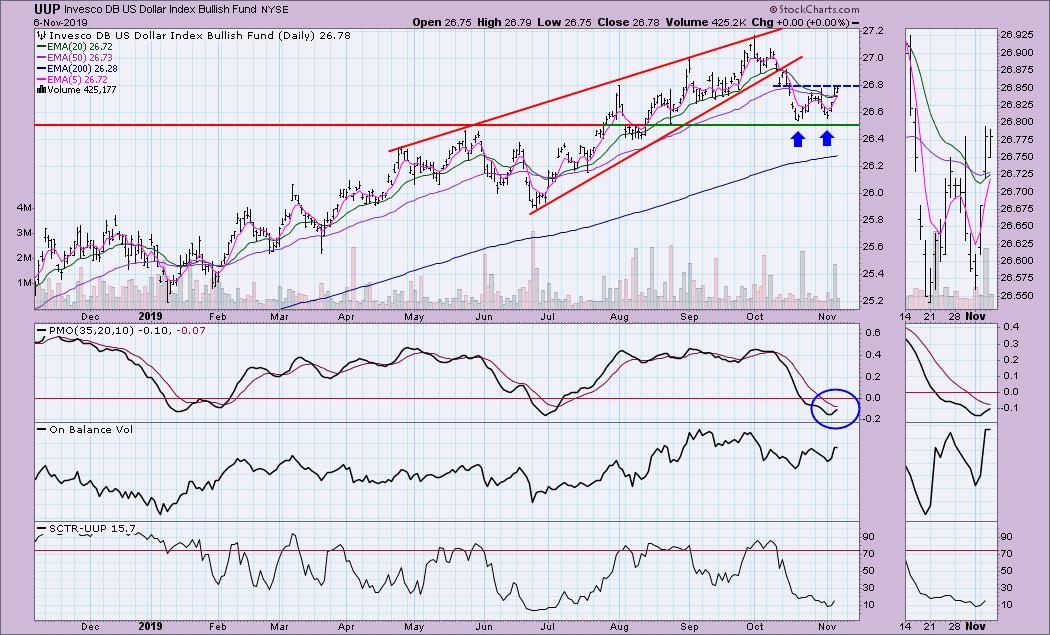Select the Invesco DB US Dollar Index Bullish Fund NYSE title
Viewport: 1050px width, 635px height.
(176, 10)
